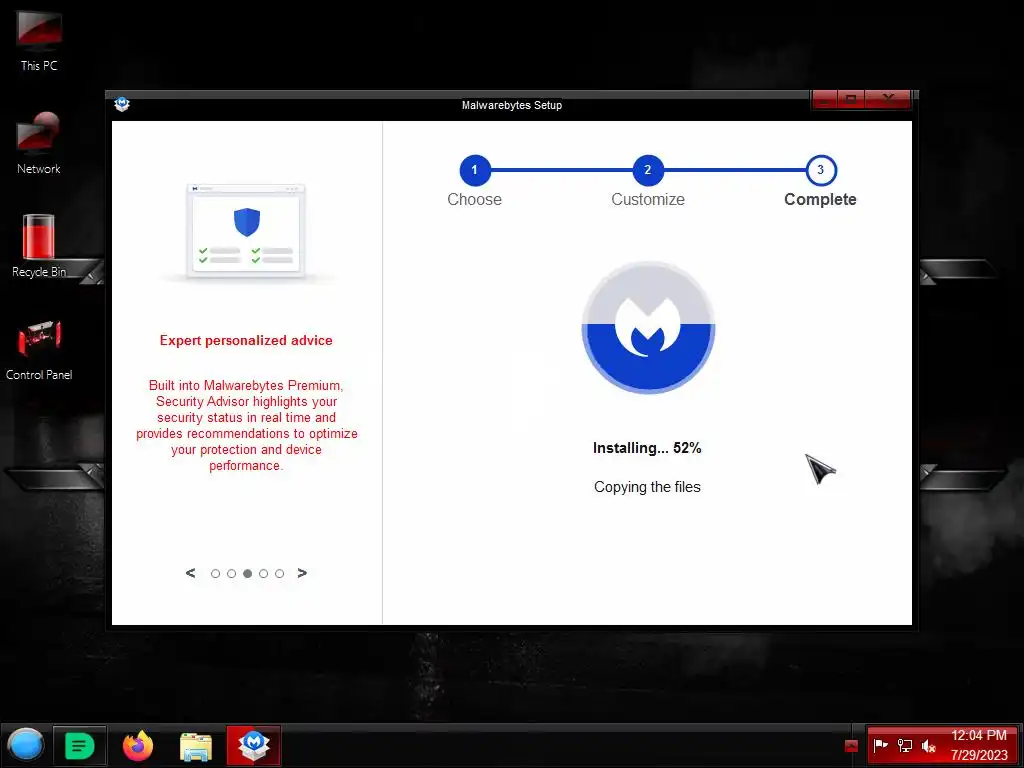Maximize the Malwarebytes Setup window
This screenshot has height=768, width=1024.
(x=851, y=99)
